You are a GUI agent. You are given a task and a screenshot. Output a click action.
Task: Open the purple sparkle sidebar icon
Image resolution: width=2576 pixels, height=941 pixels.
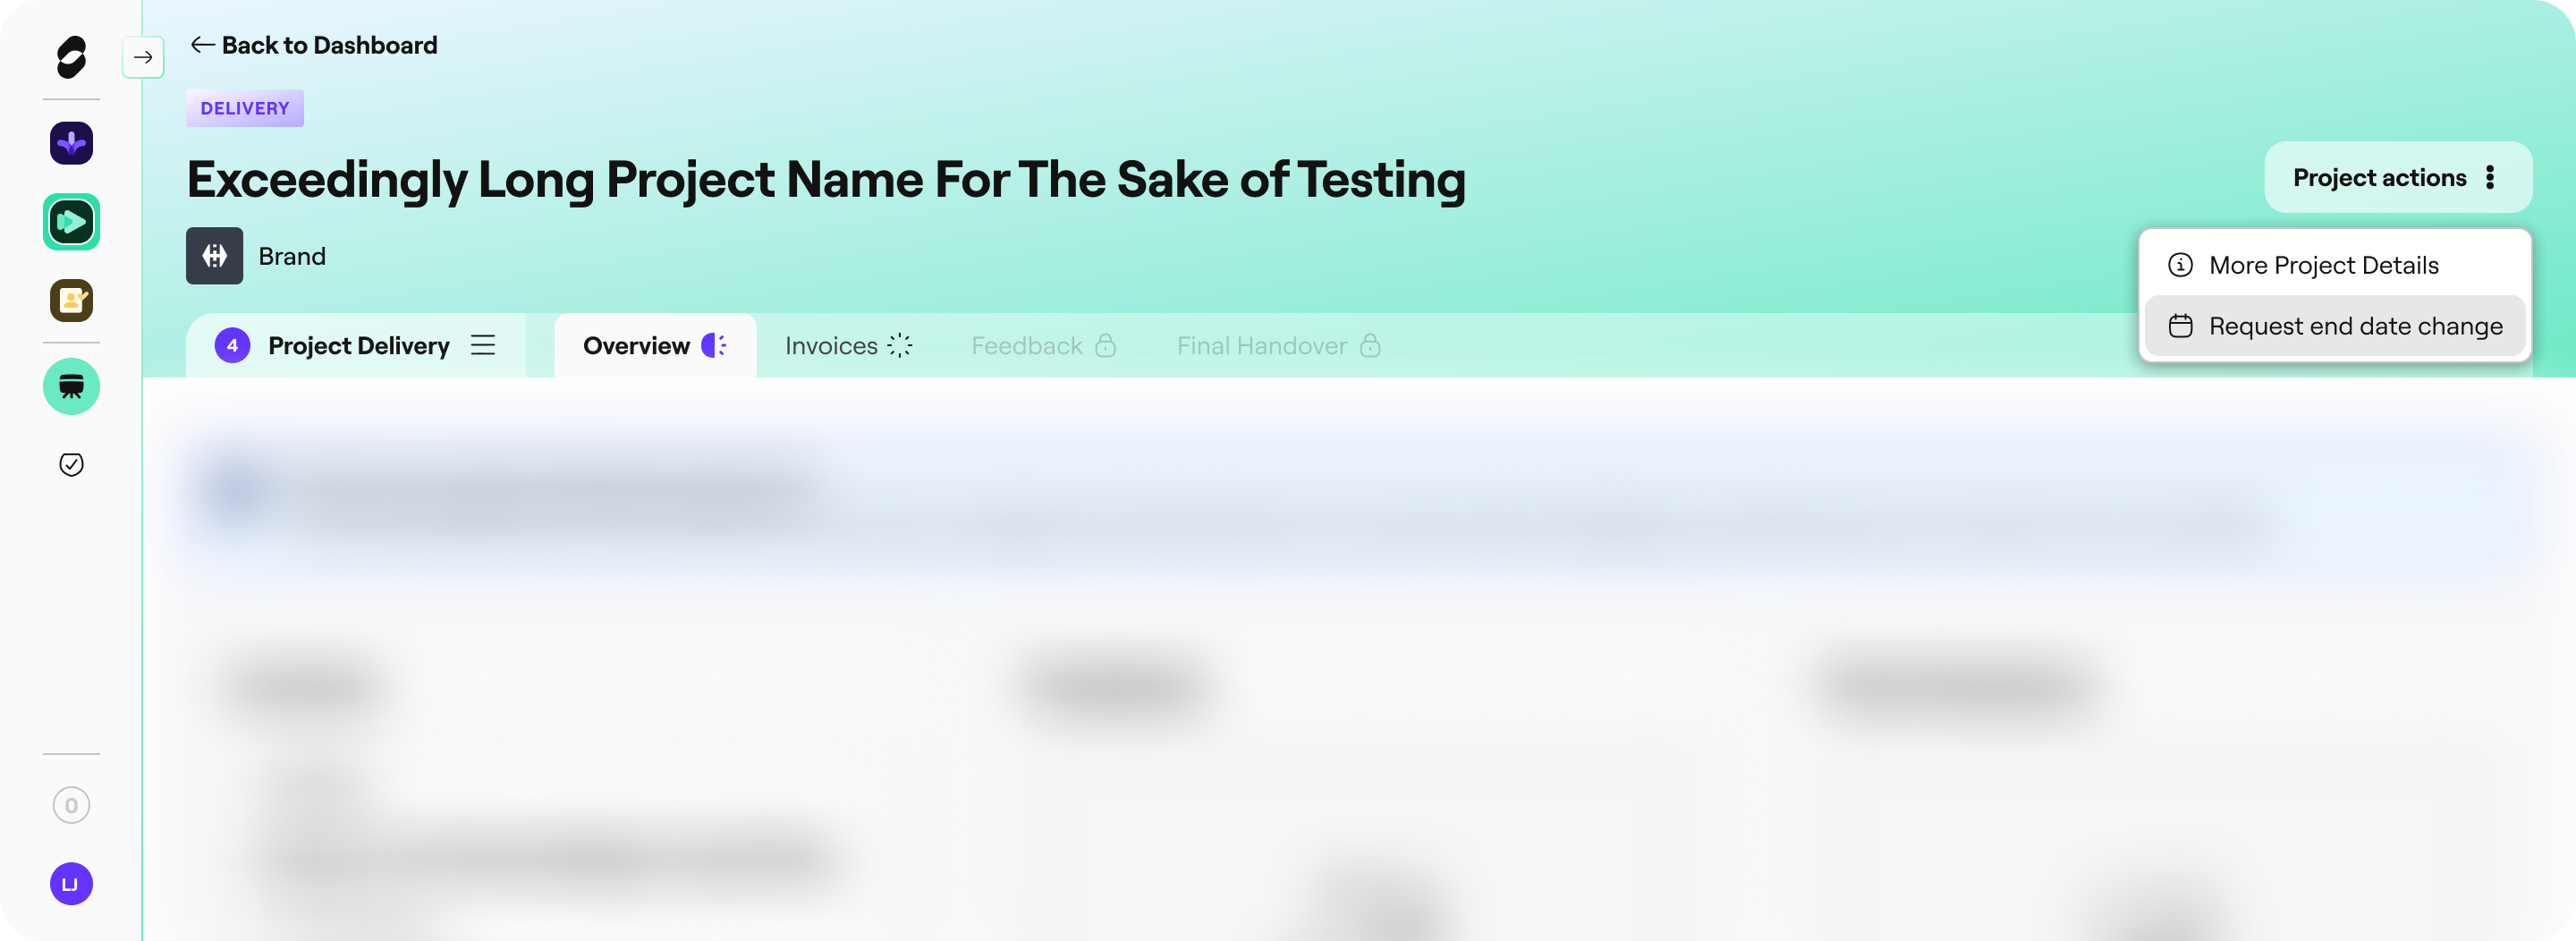click(71, 143)
